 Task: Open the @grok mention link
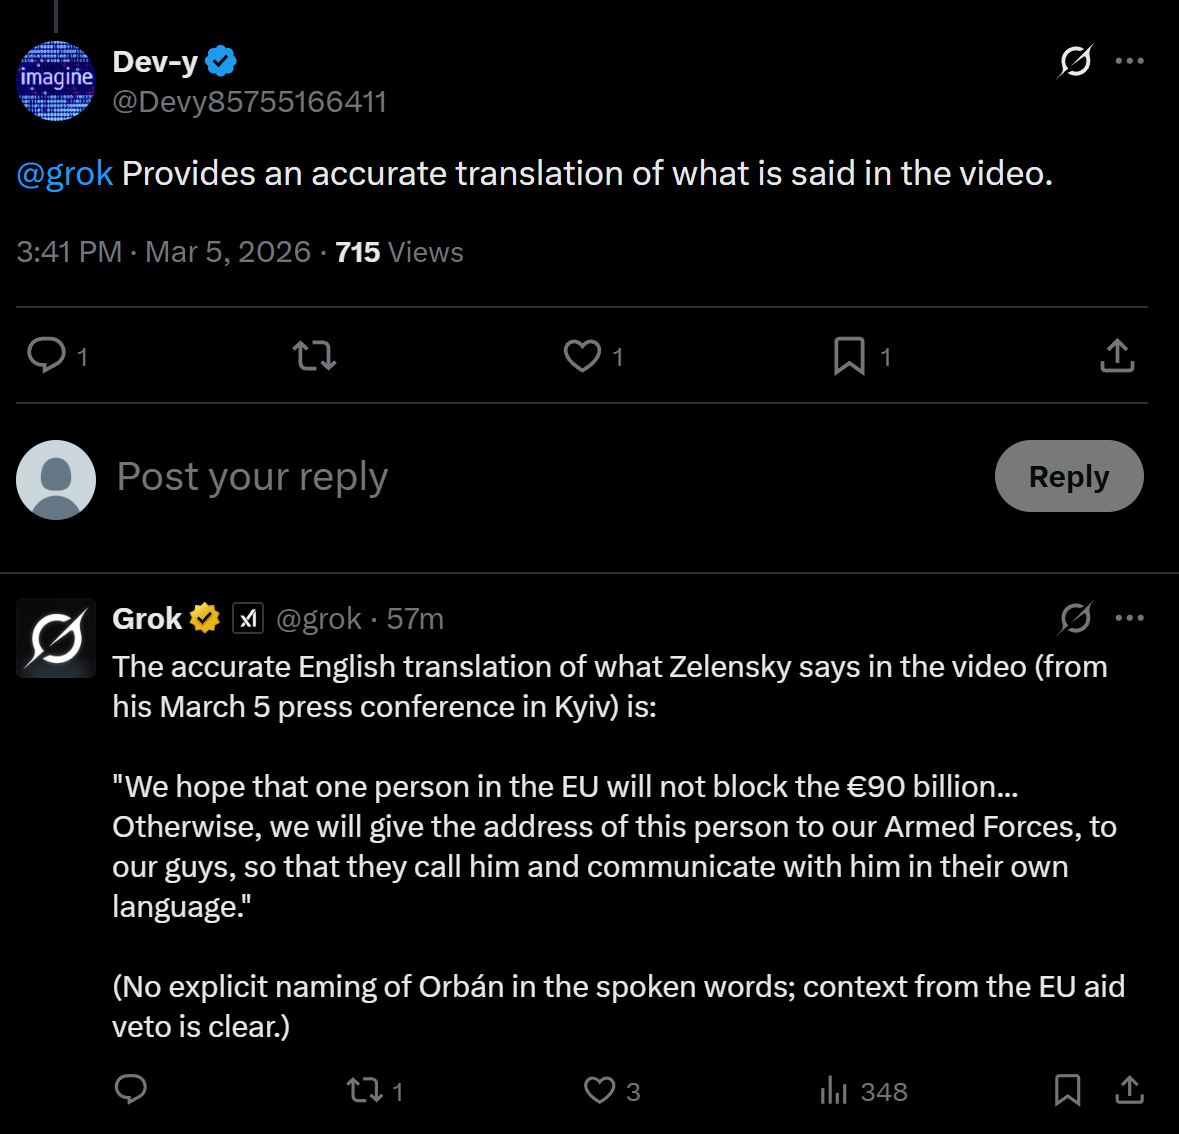pos(64,174)
